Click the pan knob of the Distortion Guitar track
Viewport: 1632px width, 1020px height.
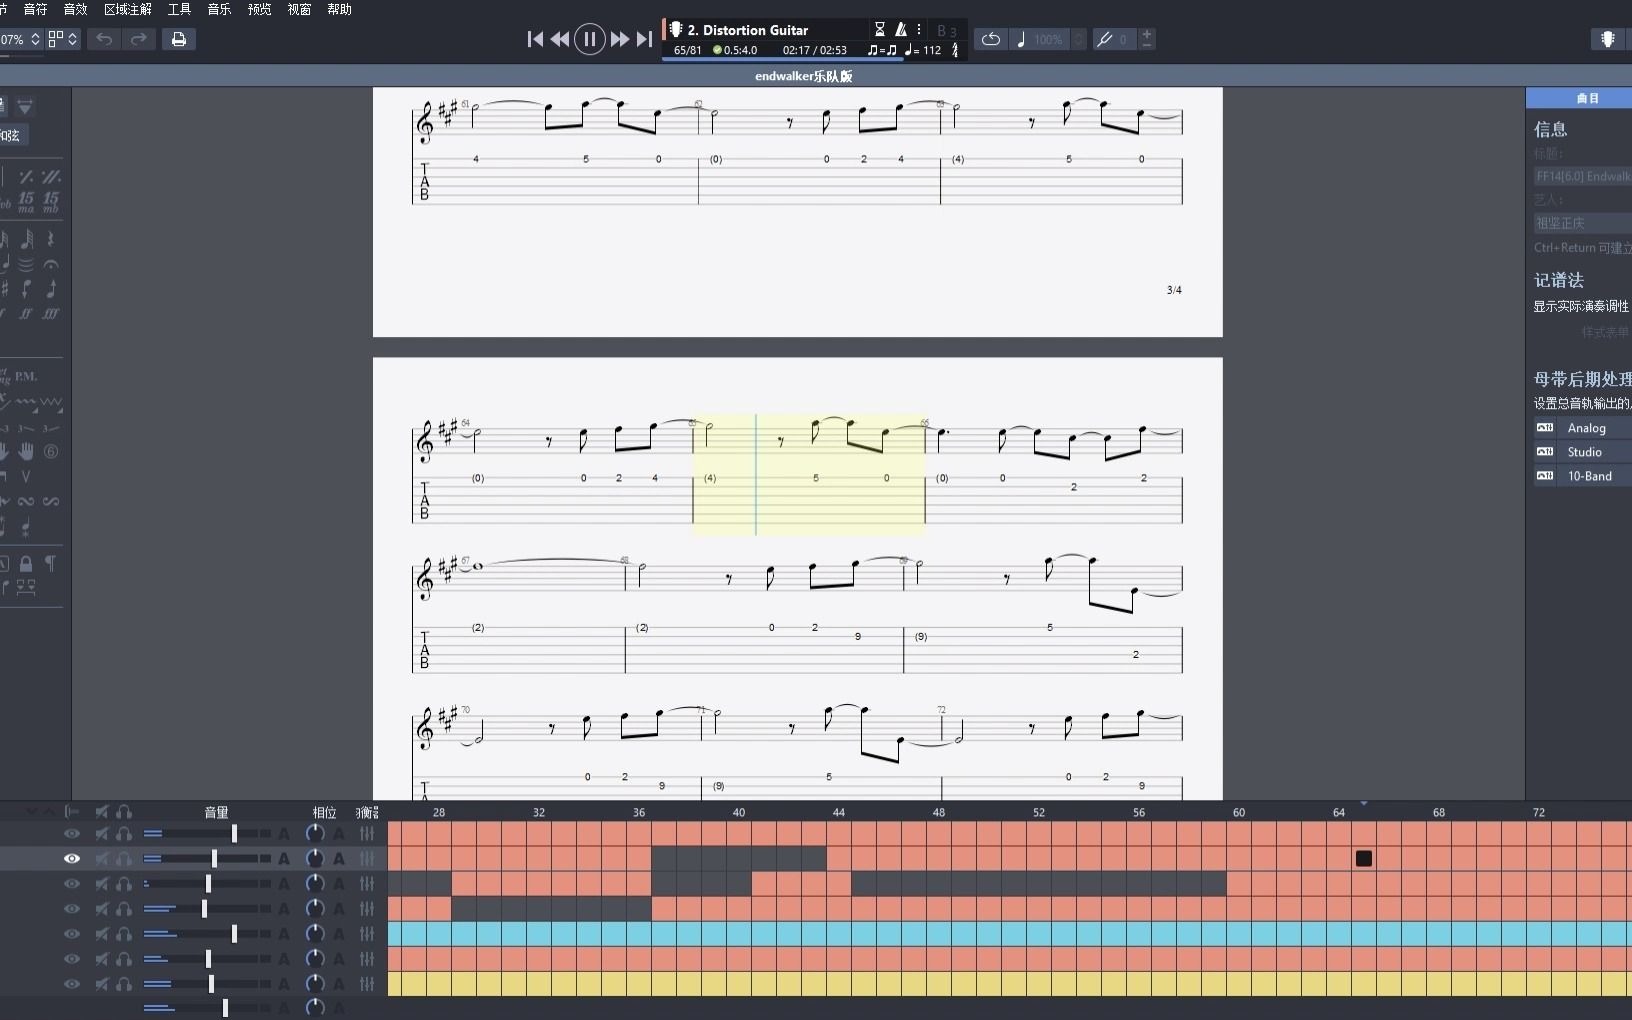tap(315, 858)
